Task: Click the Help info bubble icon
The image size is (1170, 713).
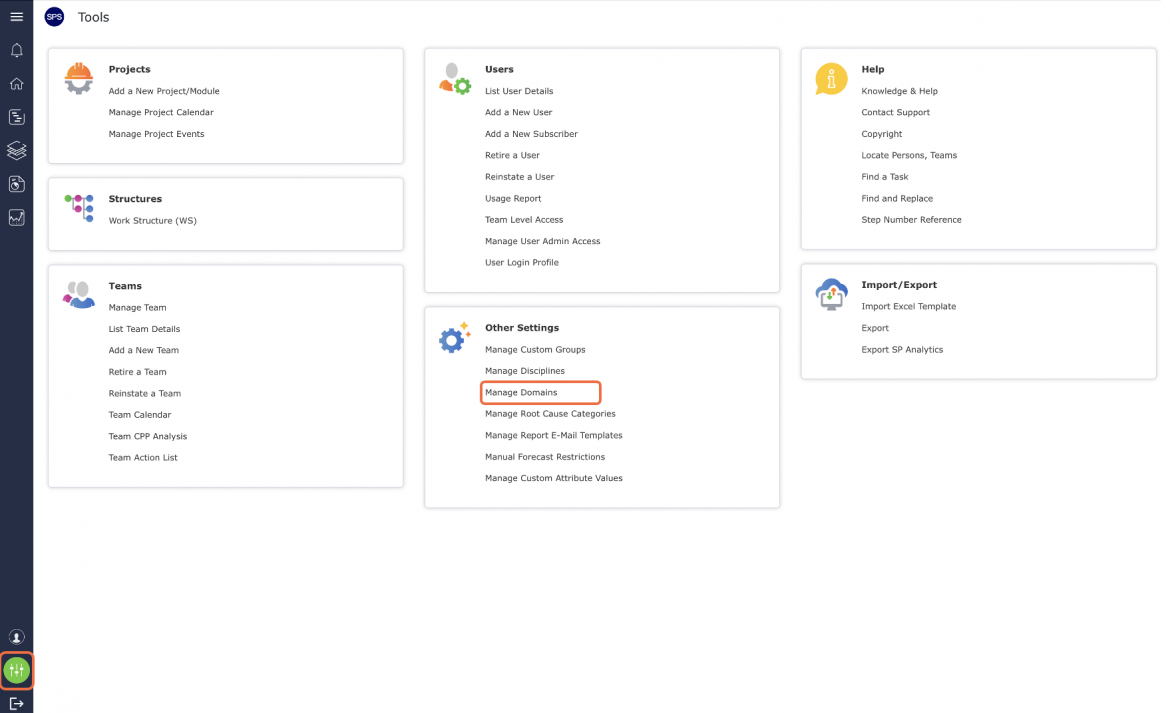Action: coord(831,78)
